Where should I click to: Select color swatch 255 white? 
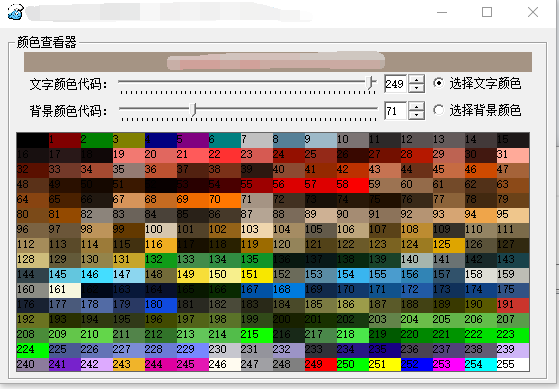[x=513, y=364]
